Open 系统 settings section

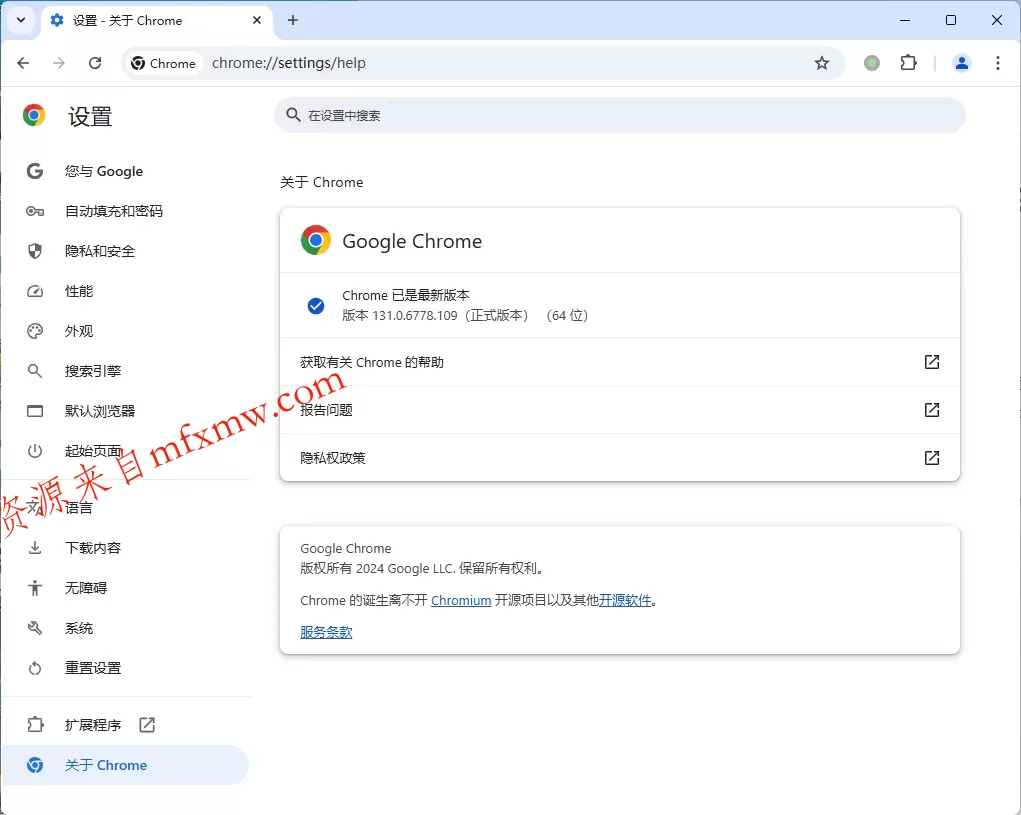125,628
